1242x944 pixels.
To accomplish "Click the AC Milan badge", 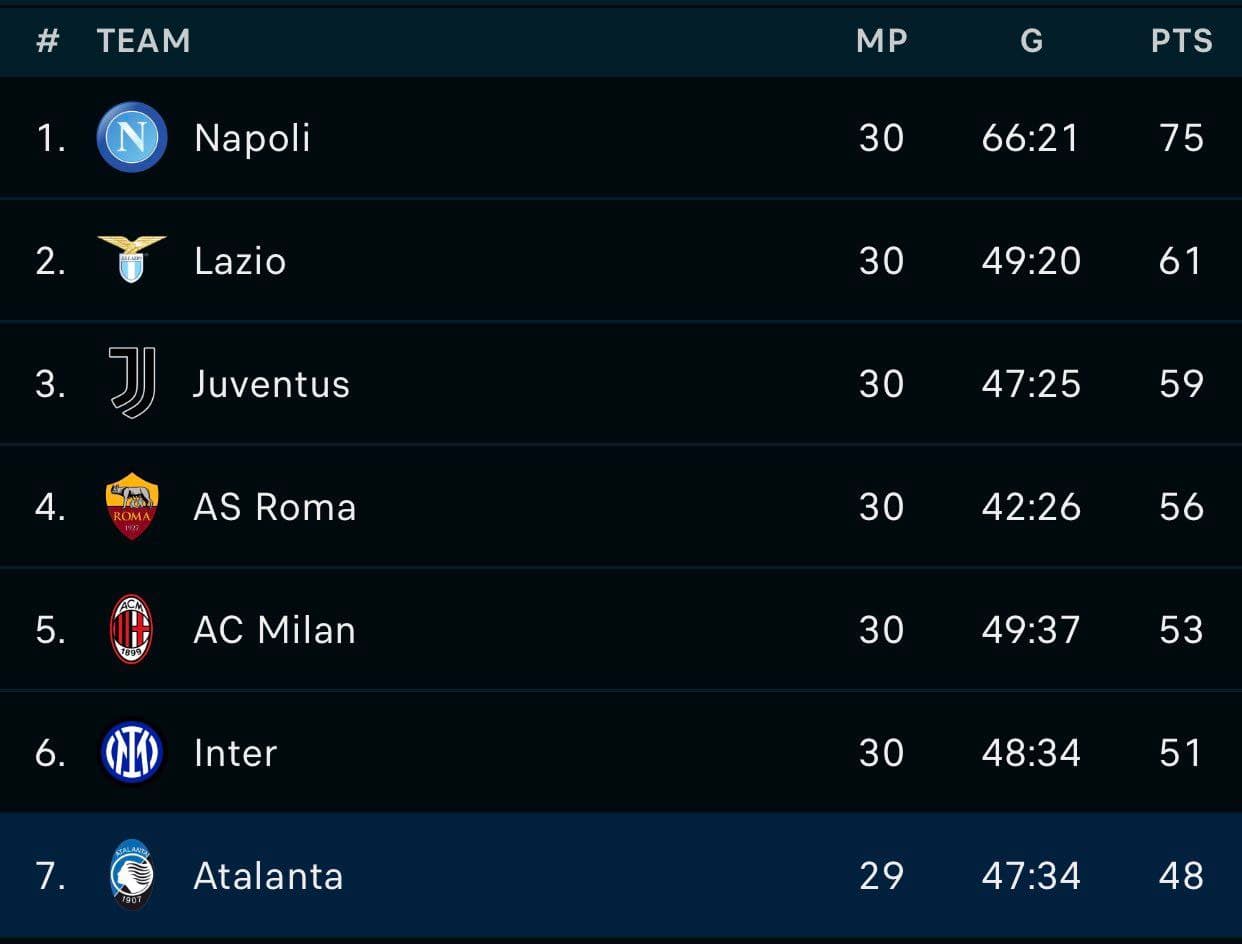I will (132, 629).
